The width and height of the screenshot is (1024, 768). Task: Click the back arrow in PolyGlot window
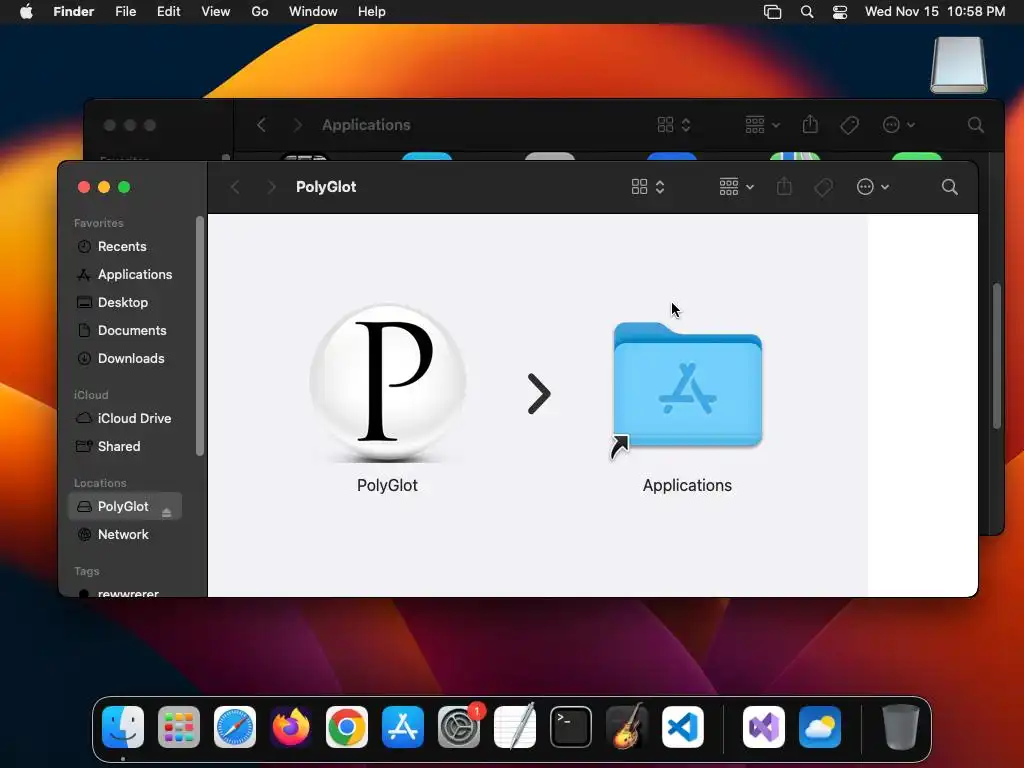235,187
